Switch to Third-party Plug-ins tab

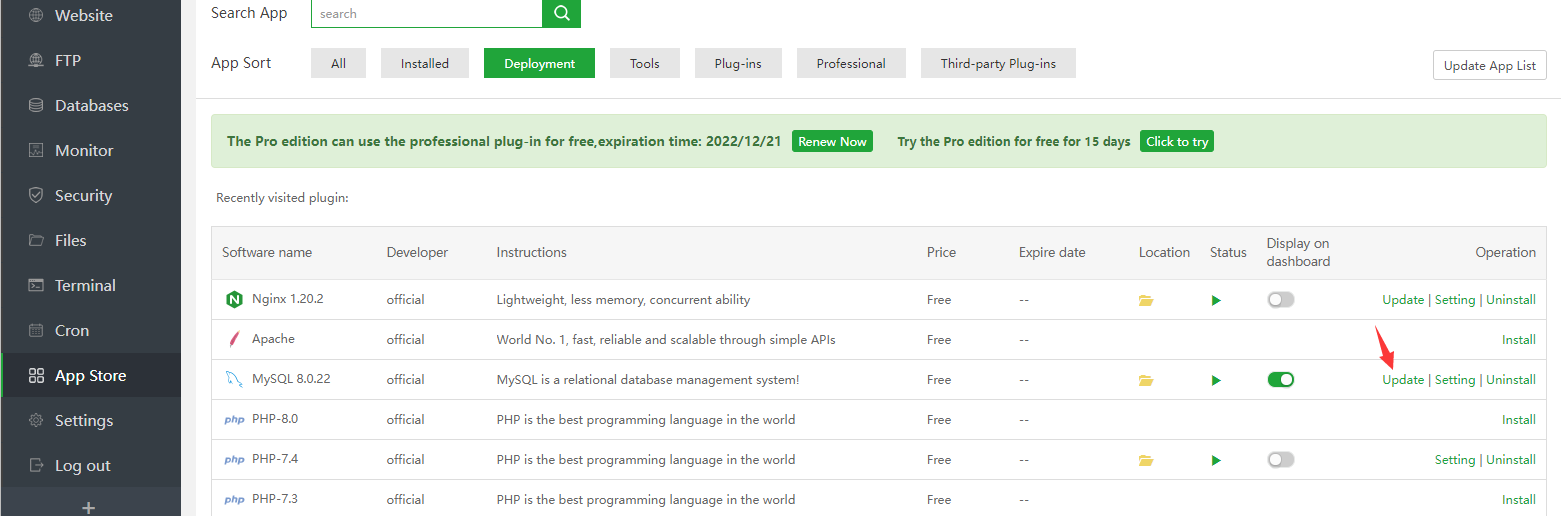coord(997,63)
